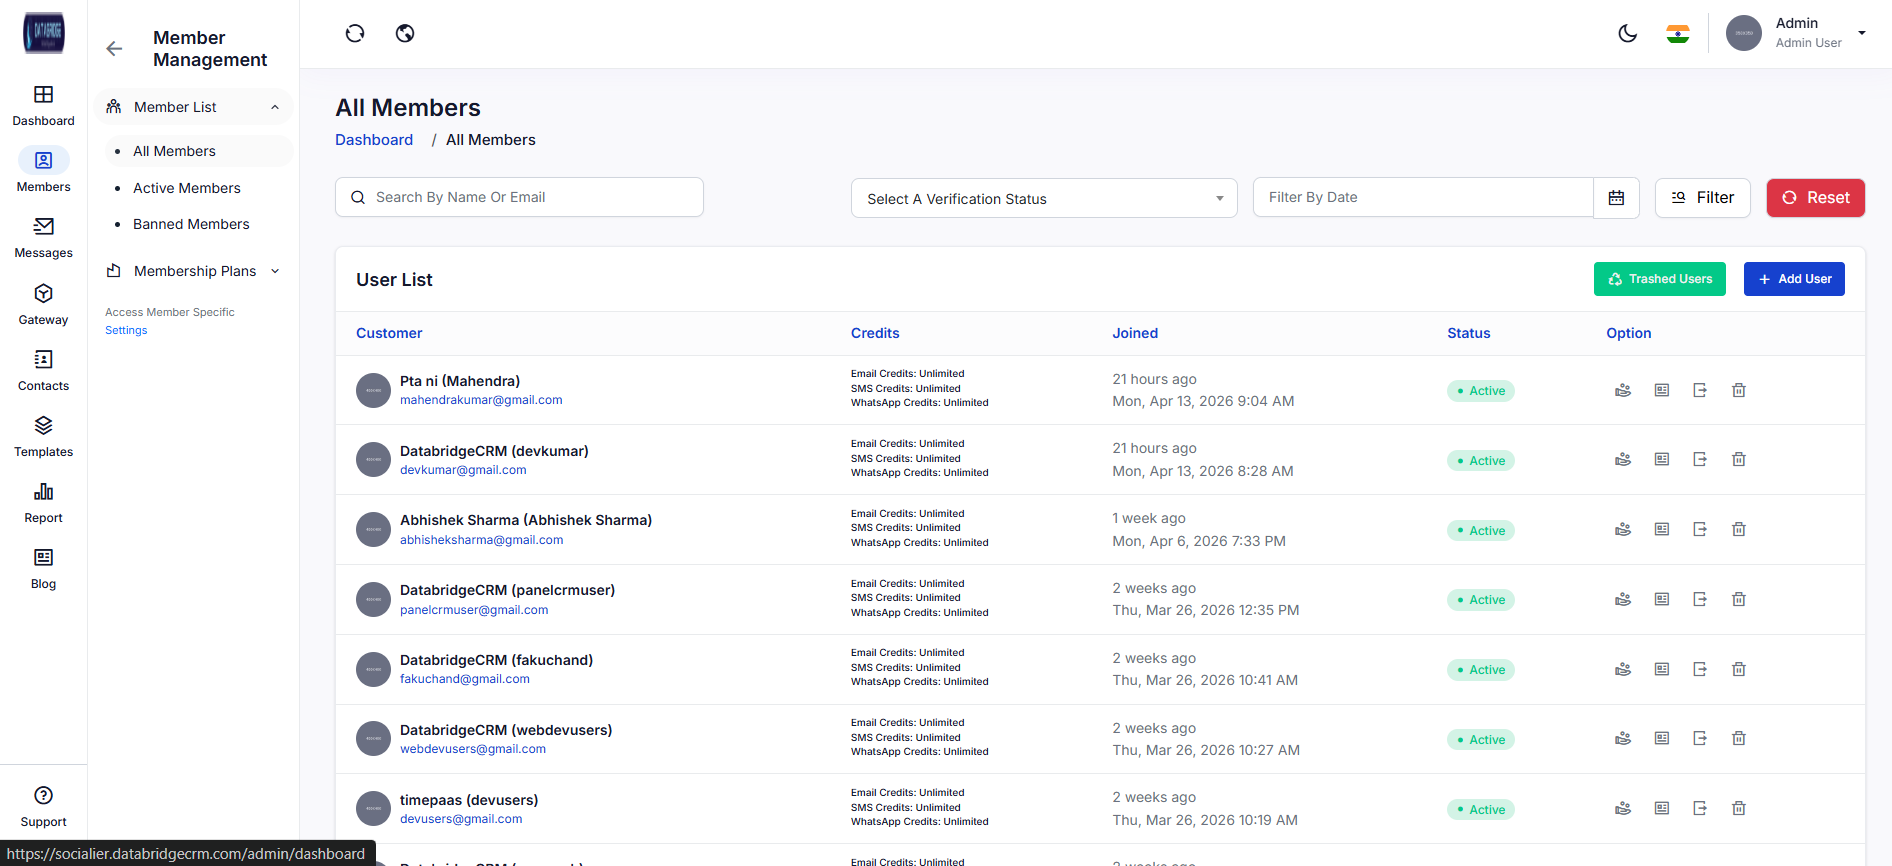The height and width of the screenshot is (866, 1892).
Task: Open the Select A Verification Status dropdown
Action: pyautogui.click(x=1044, y=198)
